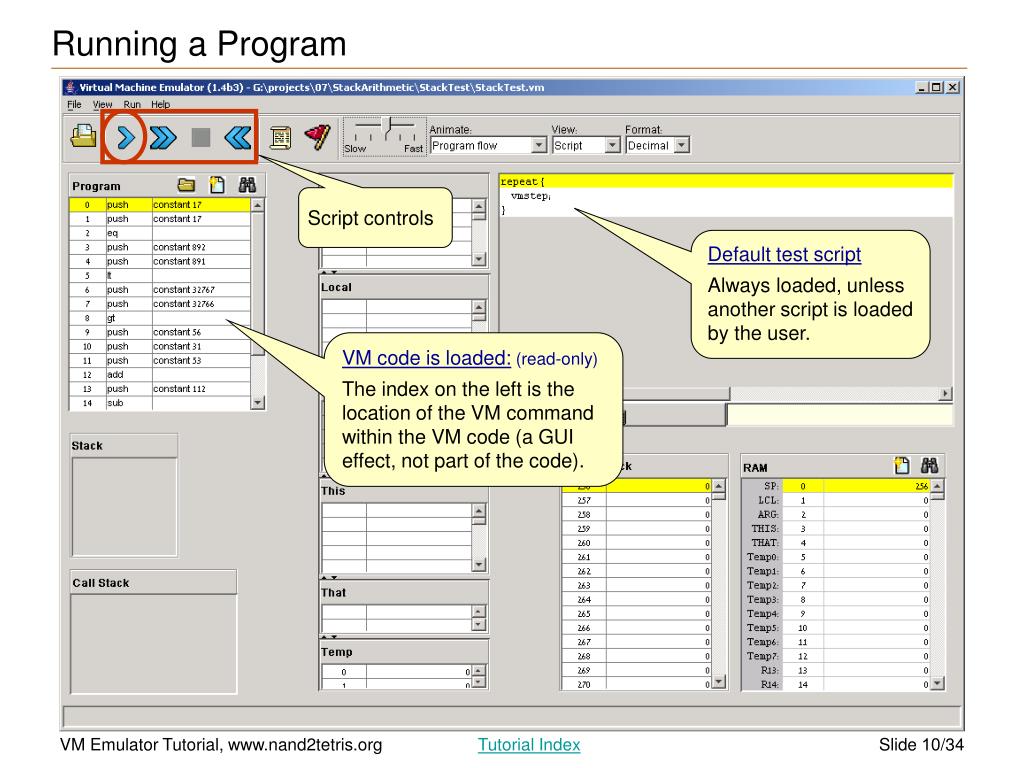1024x768 pixels.
Task: Click Global Stack address 264 row
Action: 636,600
